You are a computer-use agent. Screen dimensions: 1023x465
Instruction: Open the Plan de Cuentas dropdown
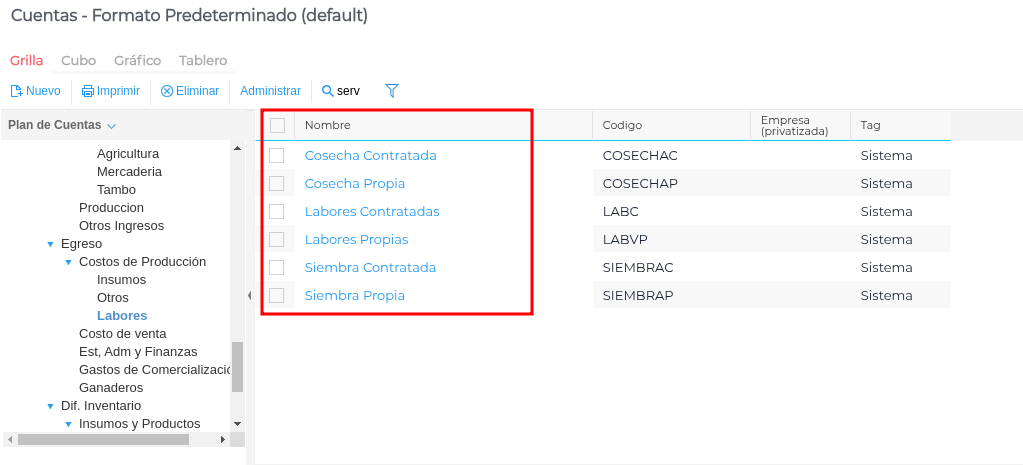pos(111,126)
